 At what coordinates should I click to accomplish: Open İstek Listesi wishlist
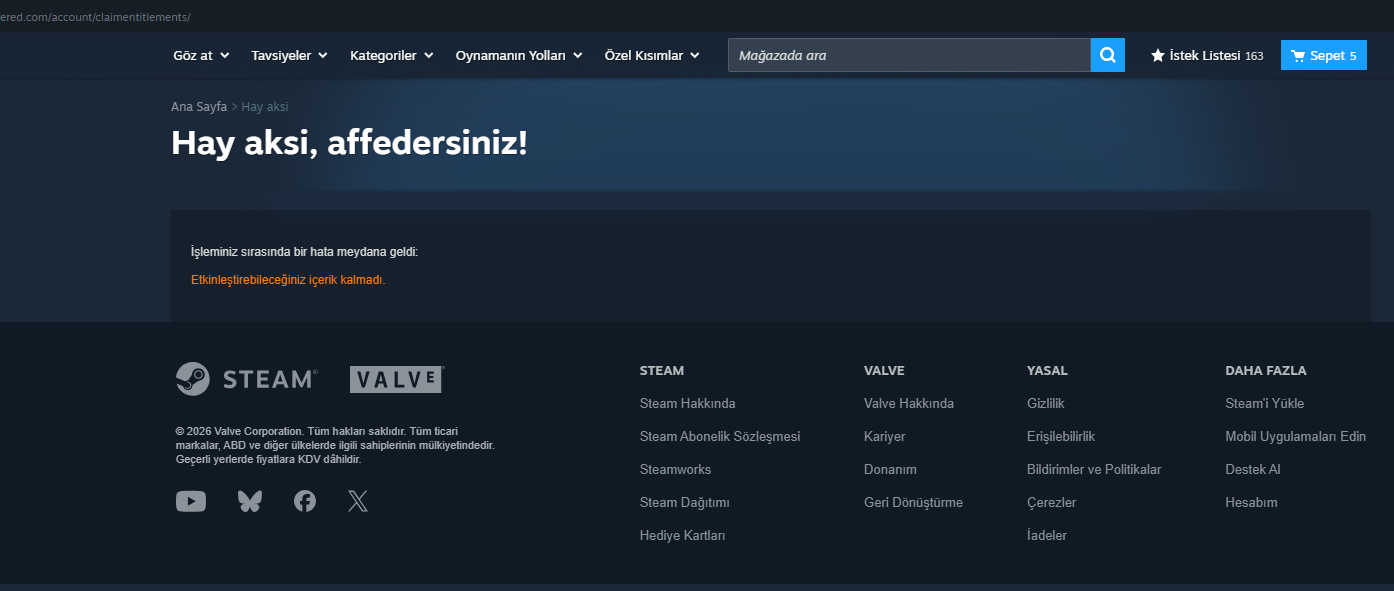[1207, 55]
